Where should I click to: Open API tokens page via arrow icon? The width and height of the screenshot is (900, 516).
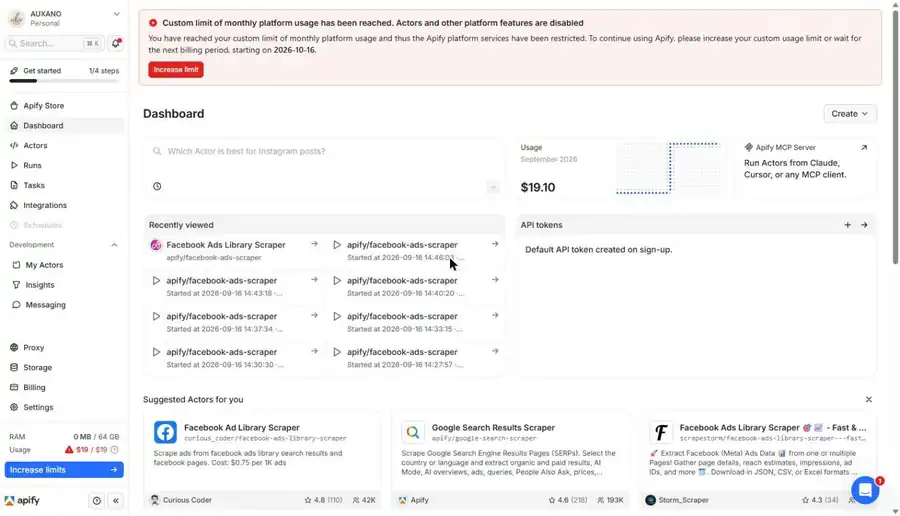(864, 225)
